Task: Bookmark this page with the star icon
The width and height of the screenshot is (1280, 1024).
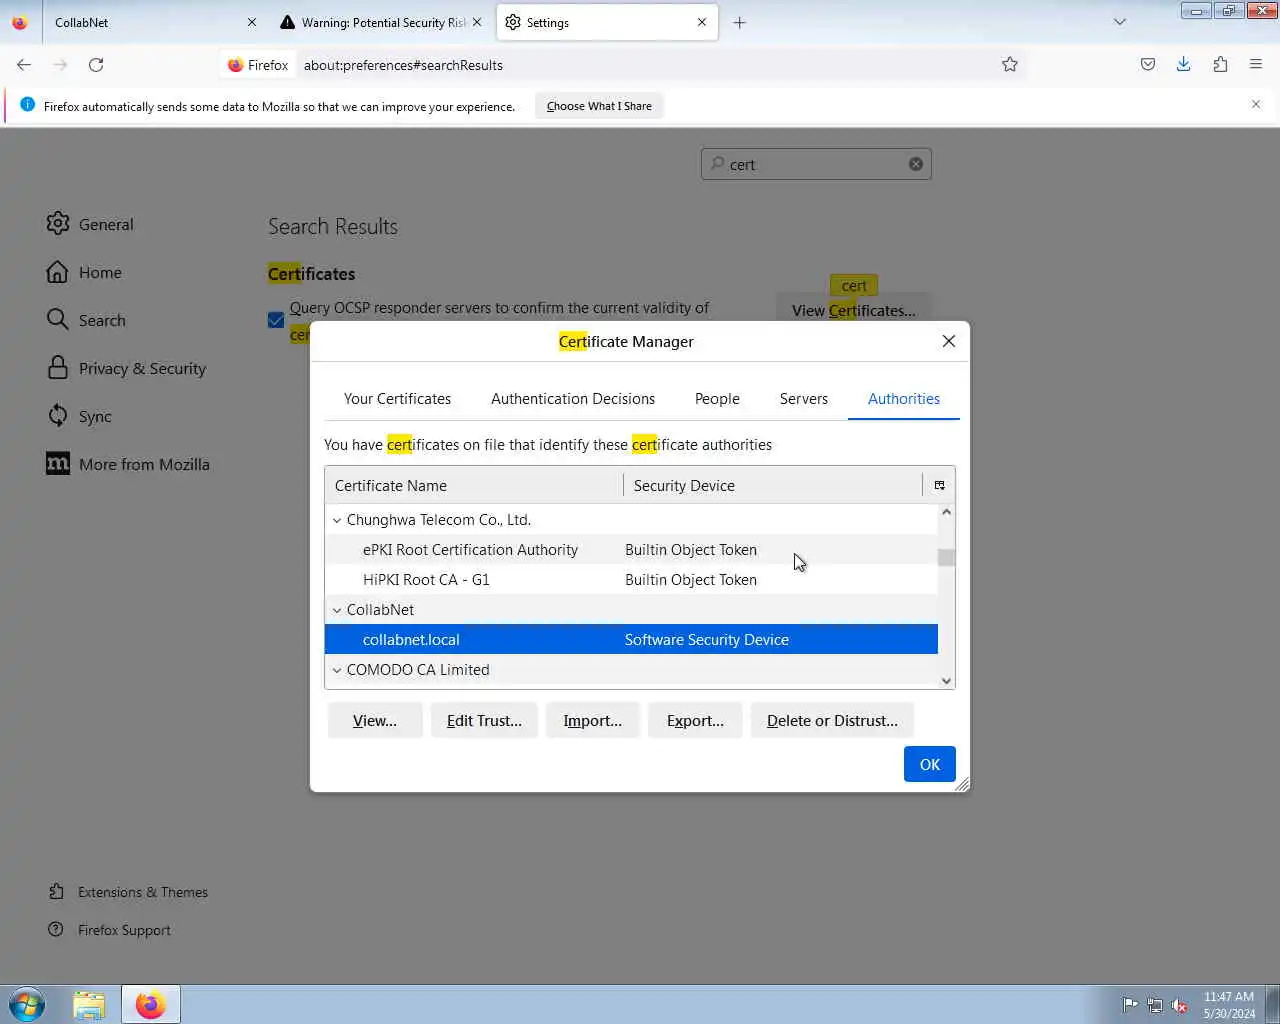Action: point(1010,65)
